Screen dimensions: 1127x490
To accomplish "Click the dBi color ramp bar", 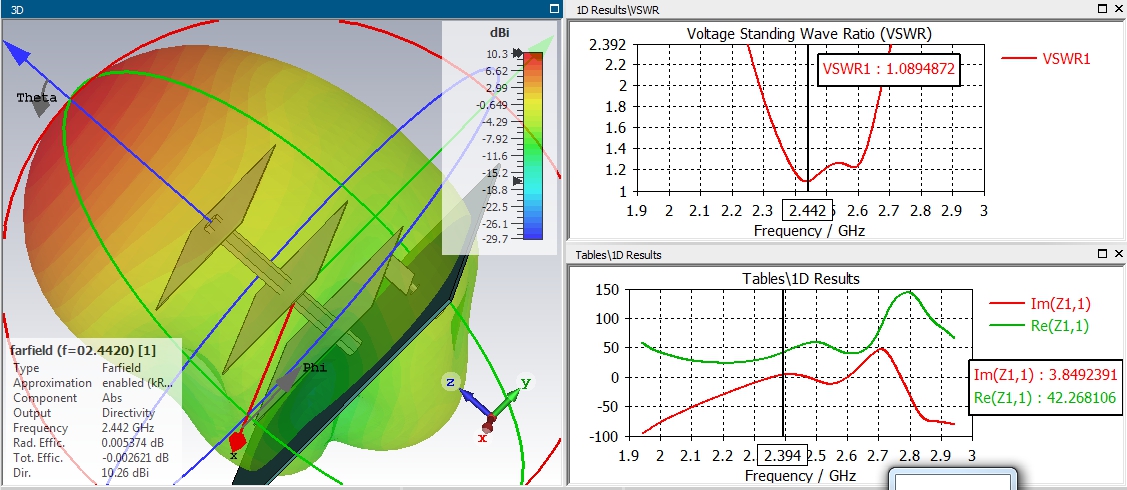I will [x=533, y=146].
